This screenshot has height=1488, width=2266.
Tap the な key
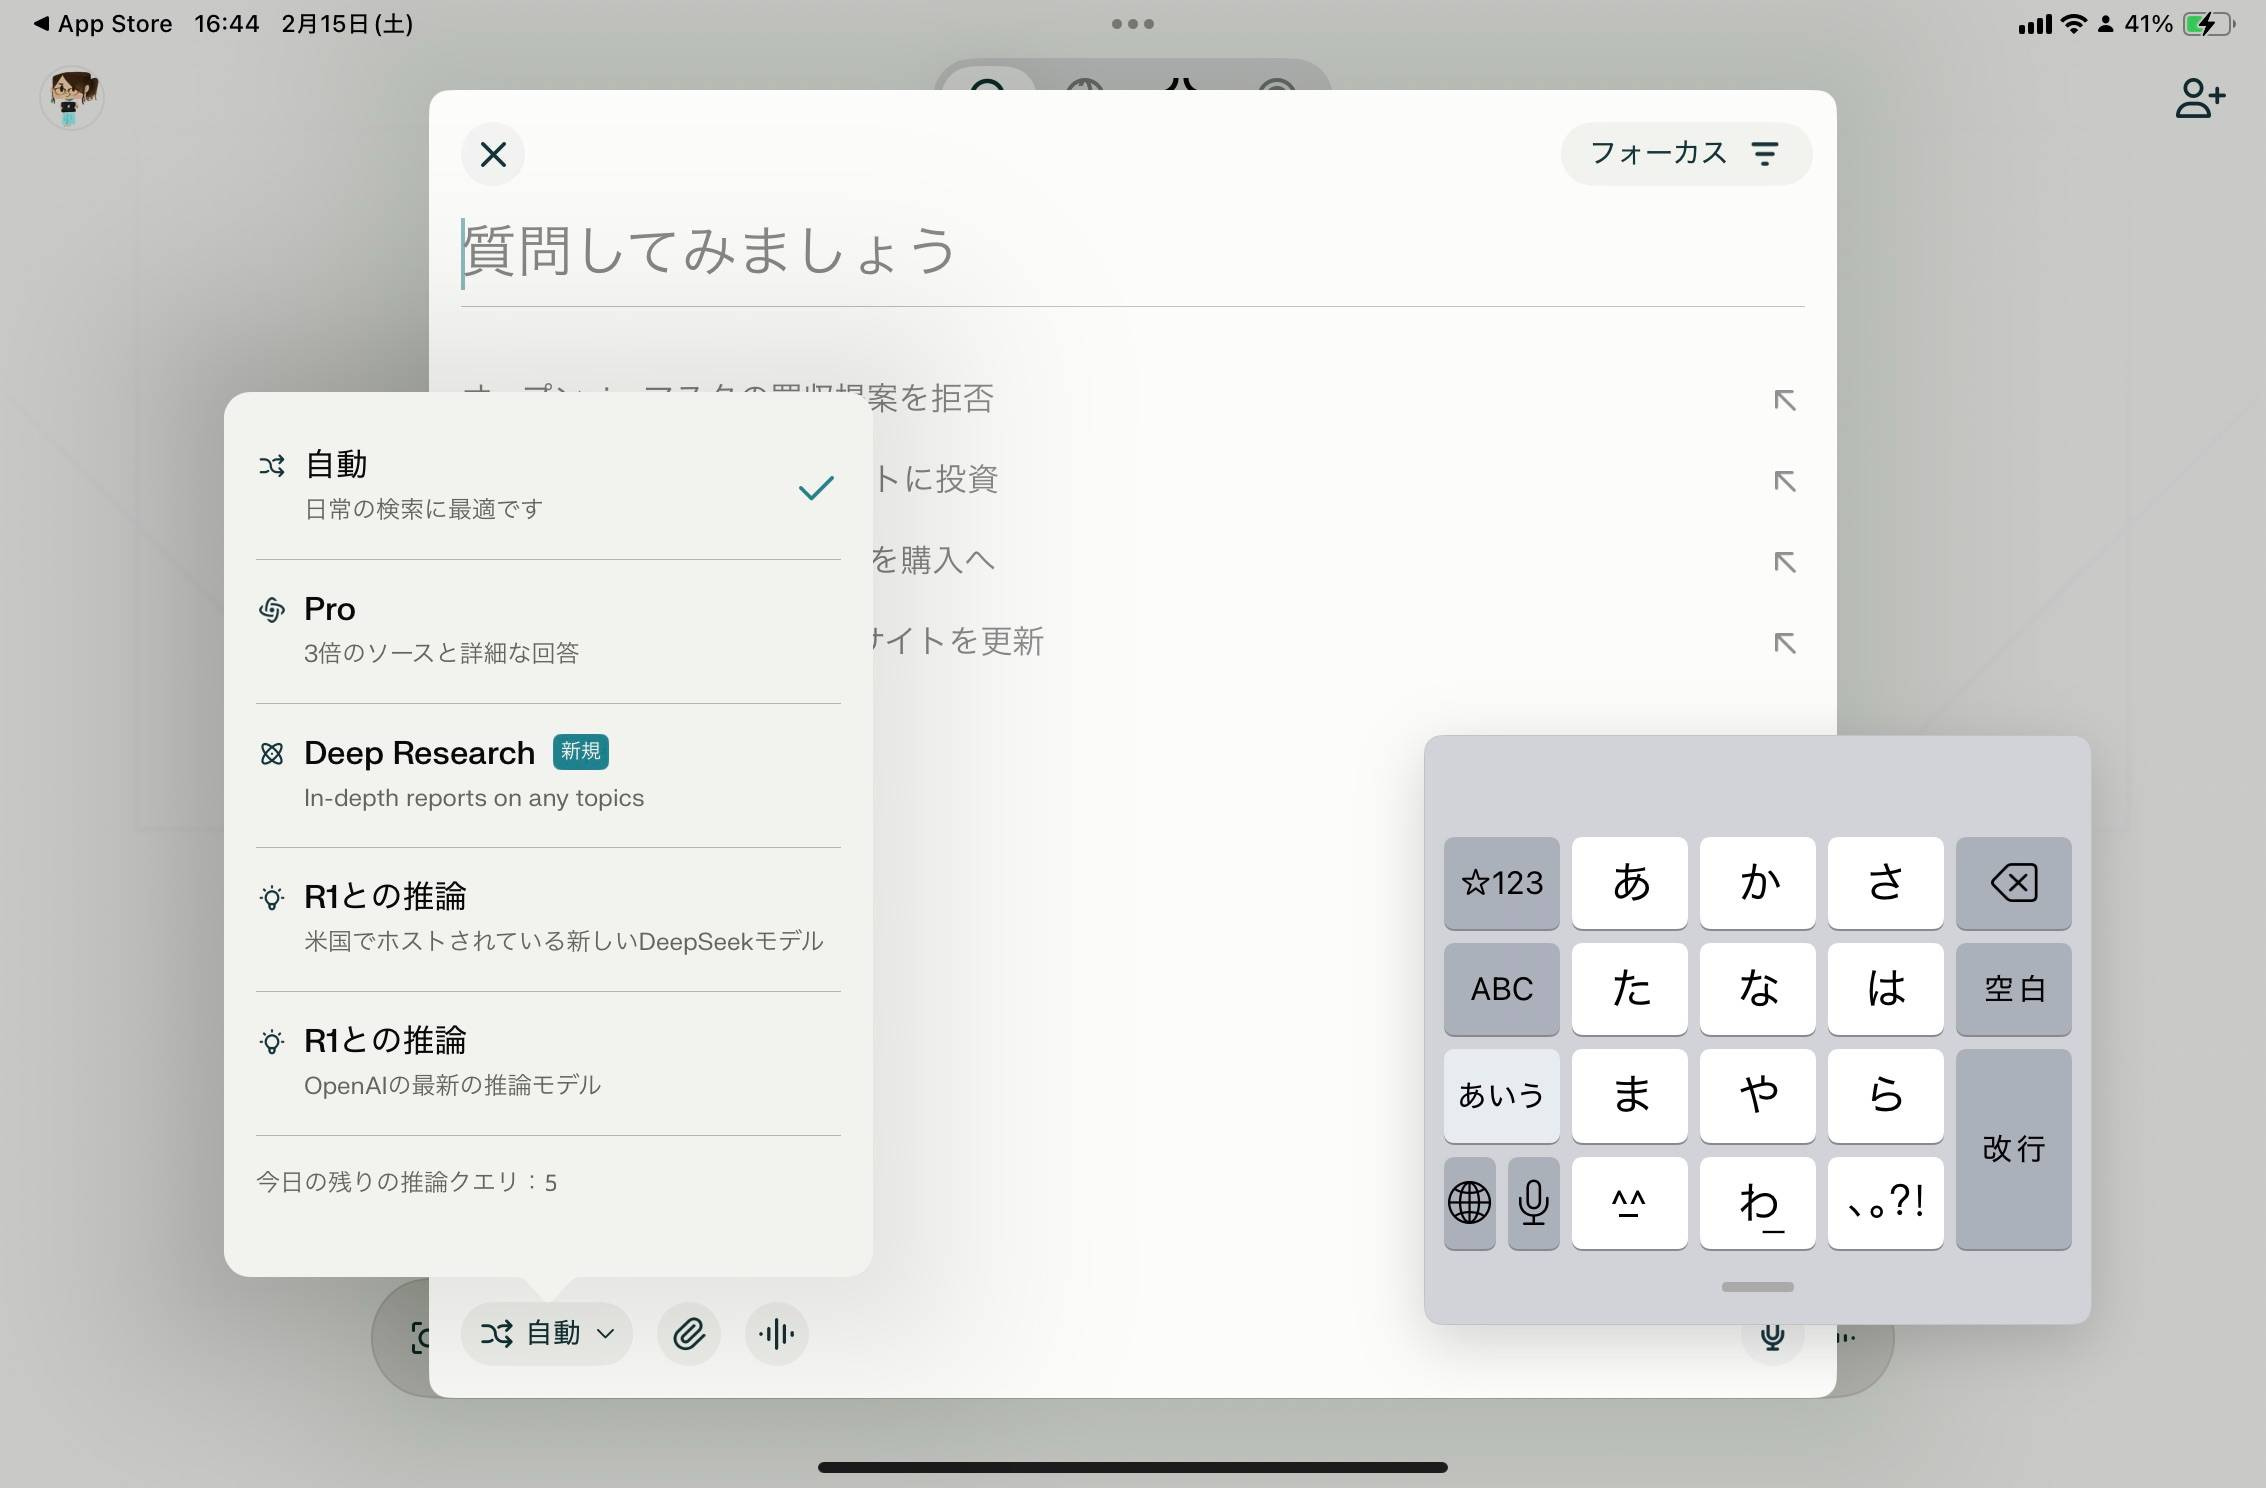[1758, 989]
